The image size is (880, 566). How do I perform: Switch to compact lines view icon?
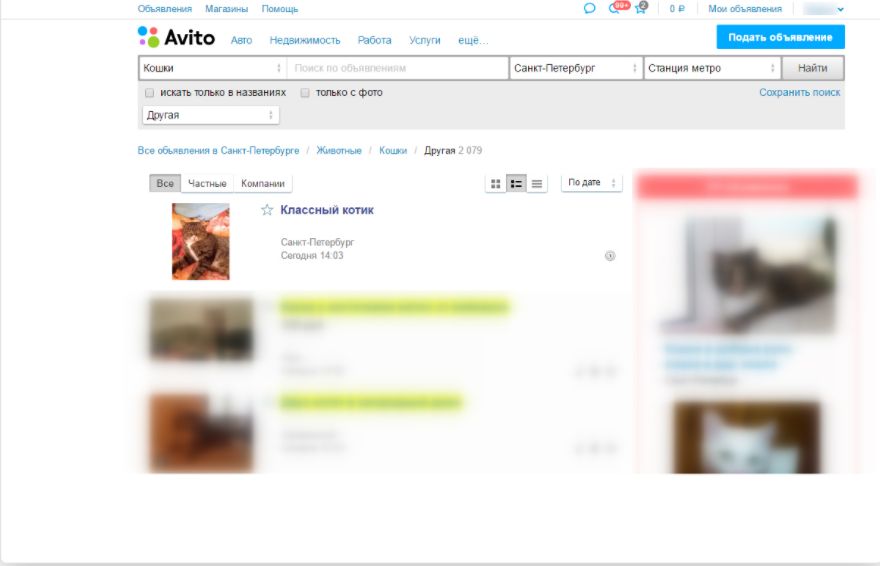(537, 183)
